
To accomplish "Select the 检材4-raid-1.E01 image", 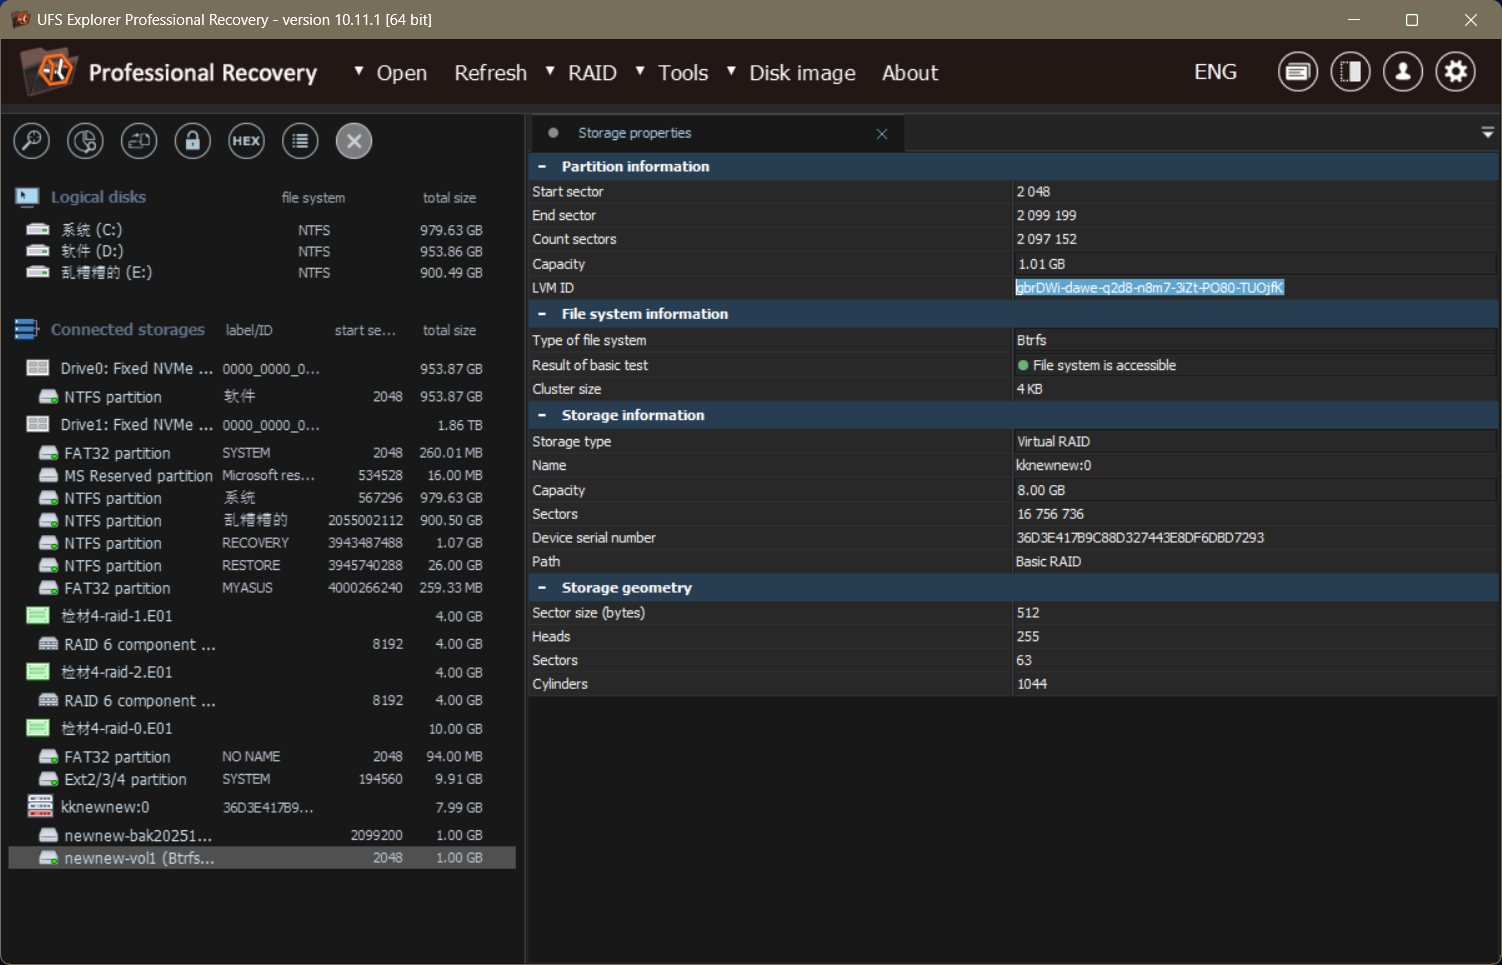I will tap(262, 616).
